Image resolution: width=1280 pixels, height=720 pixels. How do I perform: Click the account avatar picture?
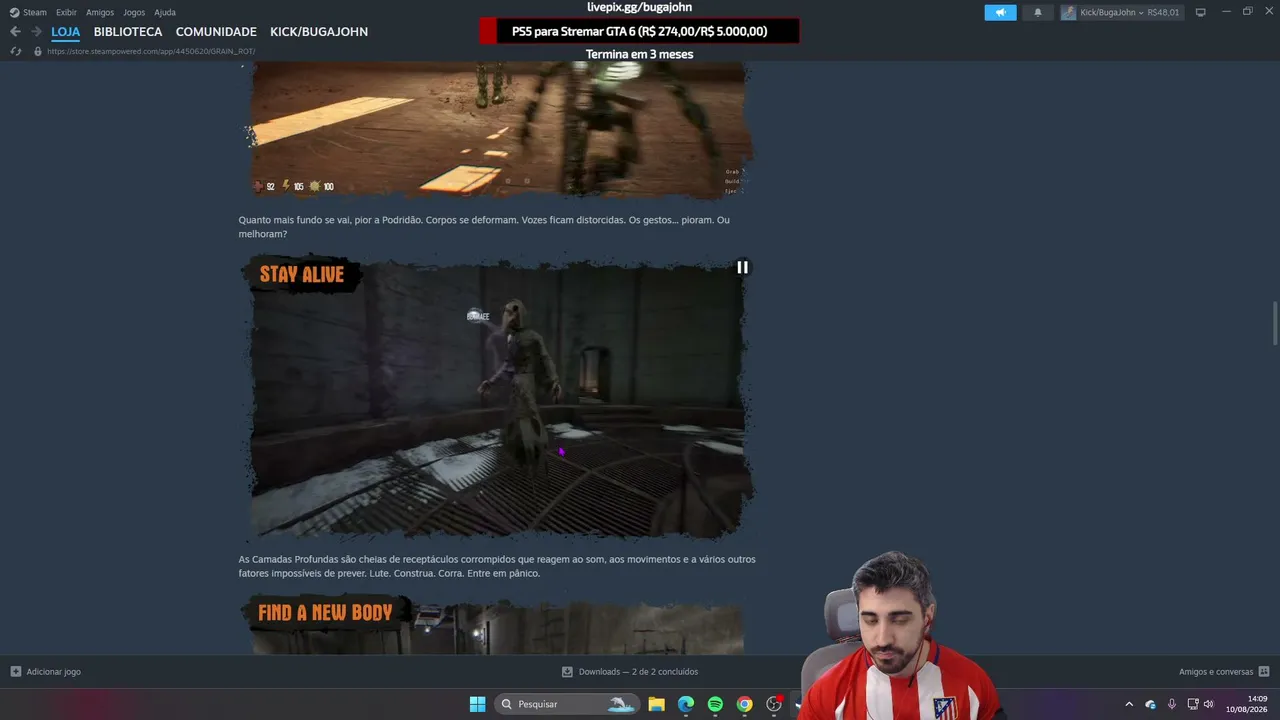1069,12
